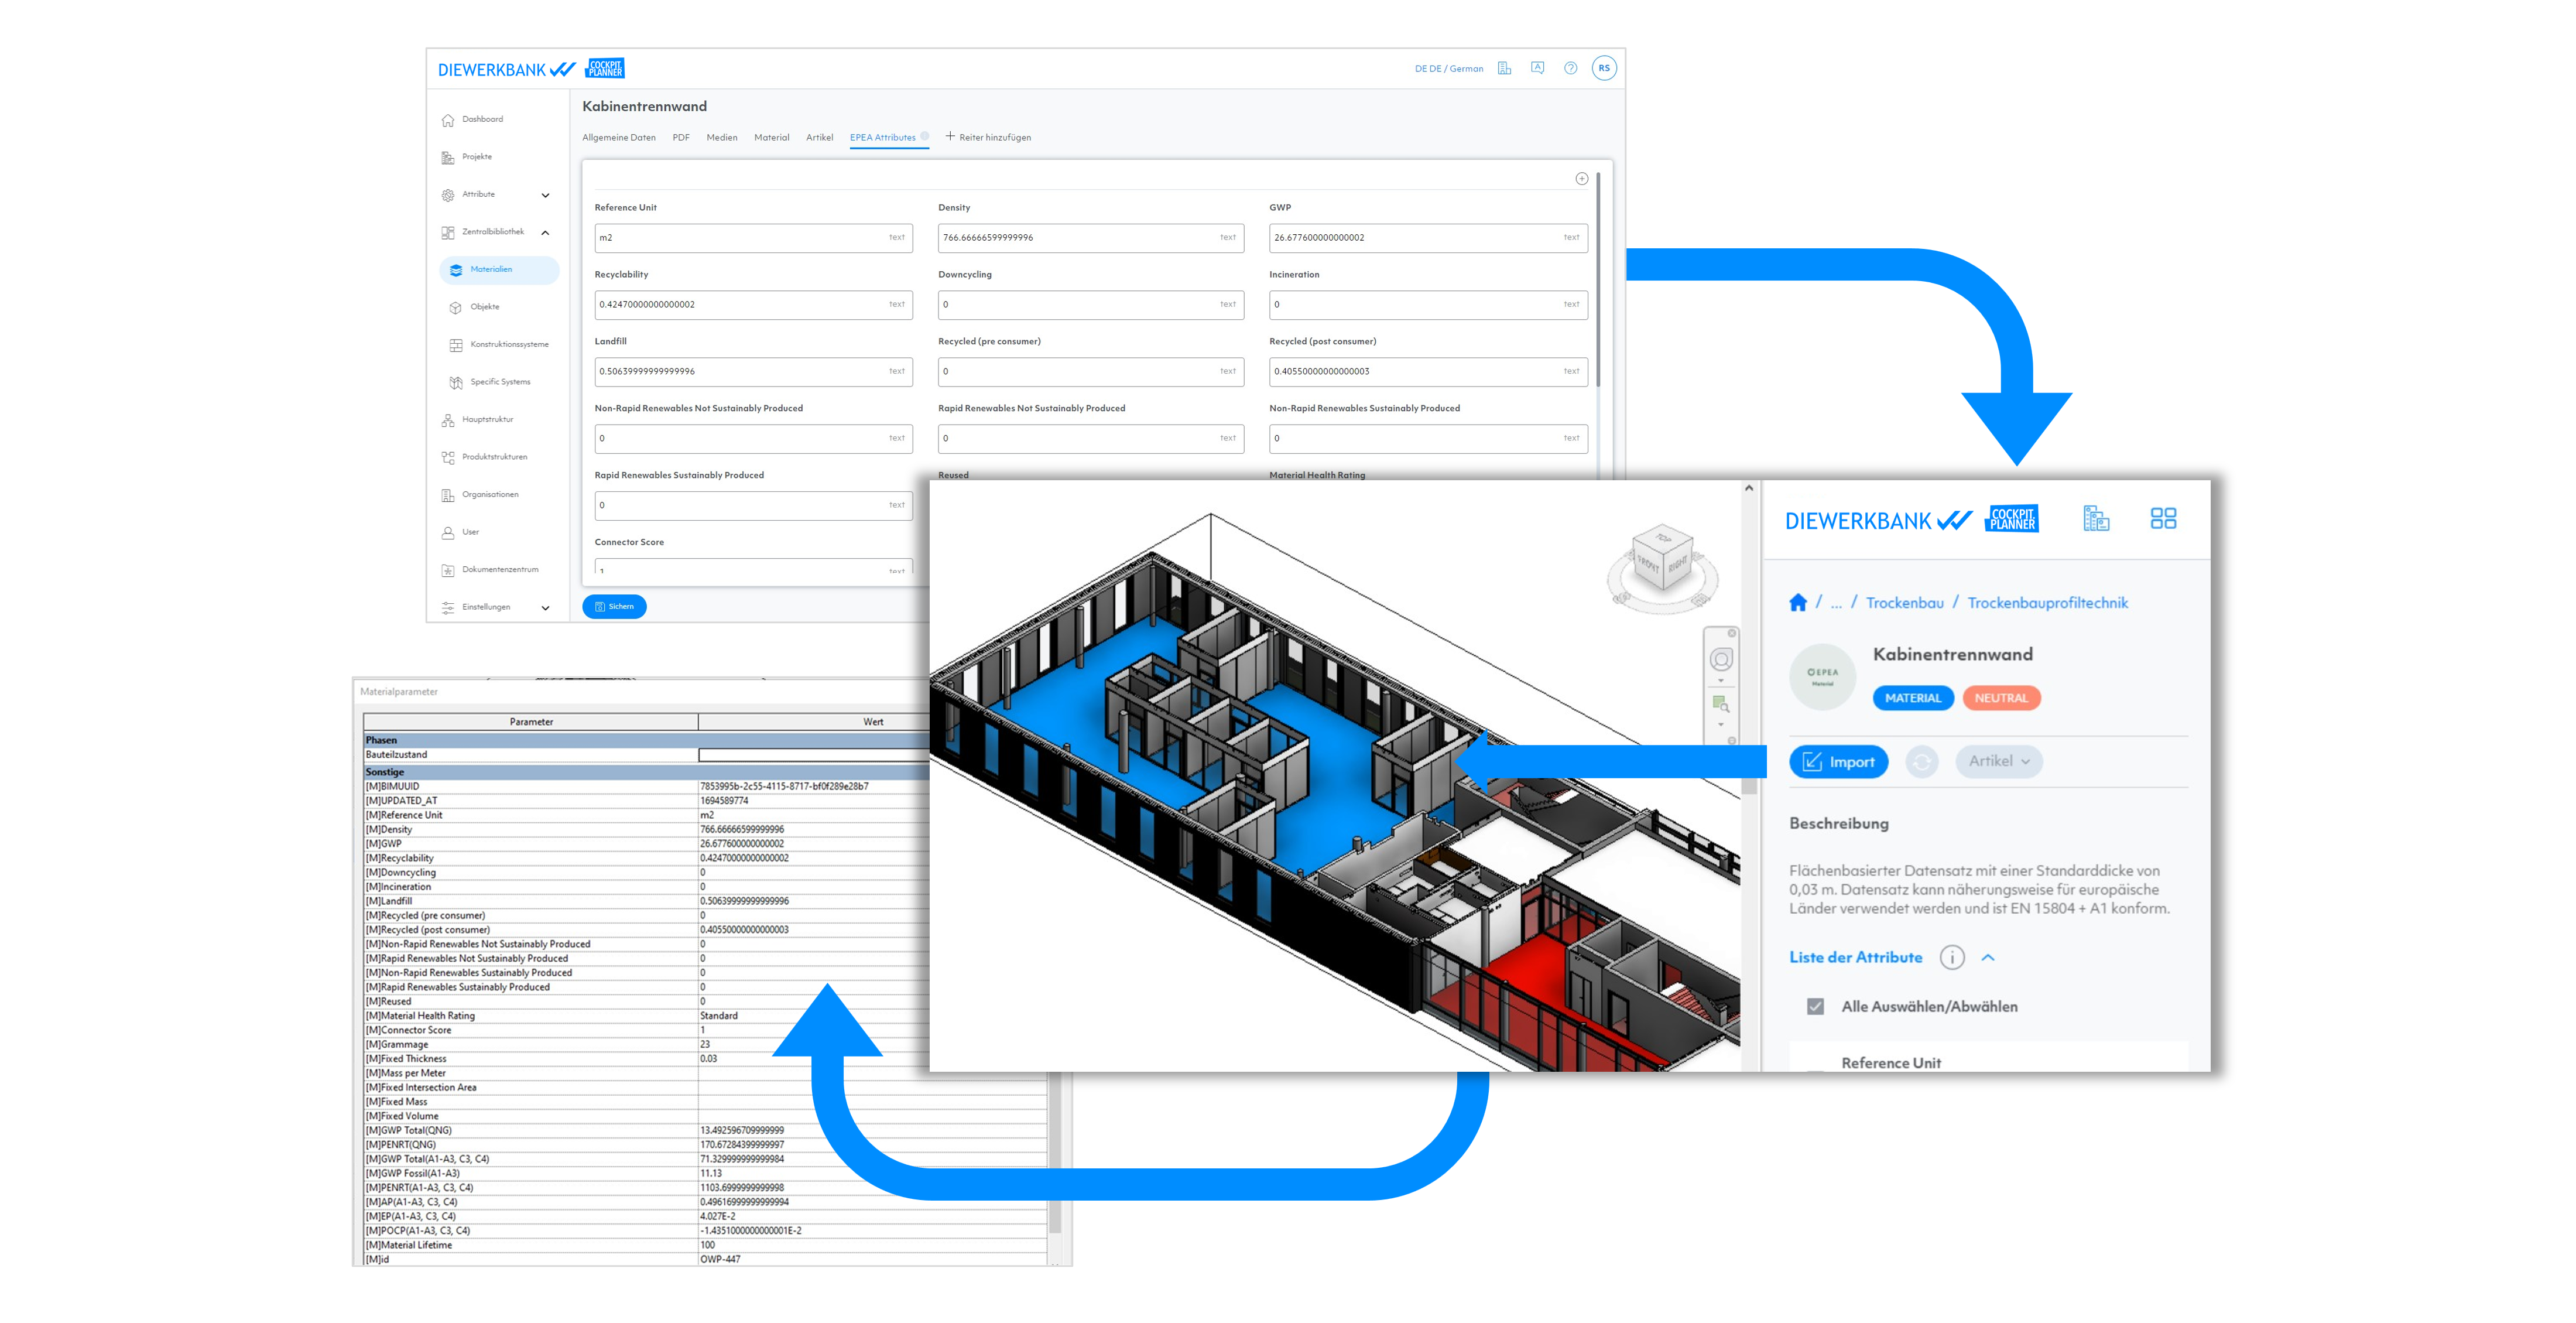Click the attributes panel vertical scrollbar
The width and height of the screenshot is (2576, 1323).
click(1598, 280)
